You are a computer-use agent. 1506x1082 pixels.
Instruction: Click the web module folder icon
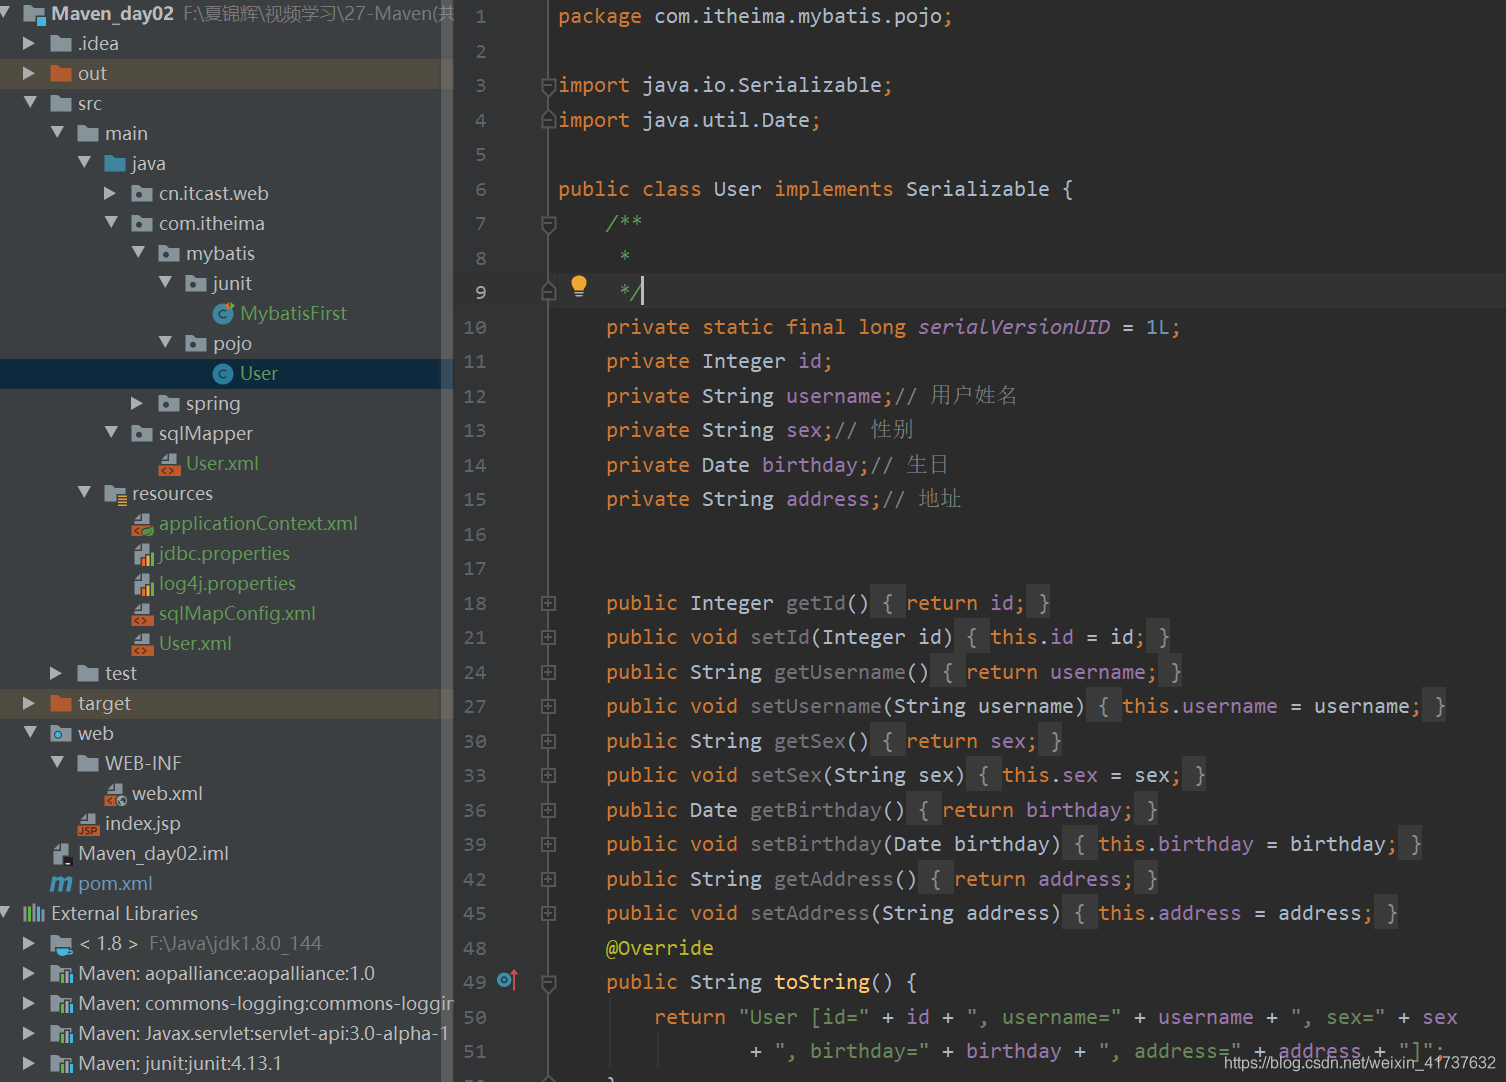[x=61, y=733]
